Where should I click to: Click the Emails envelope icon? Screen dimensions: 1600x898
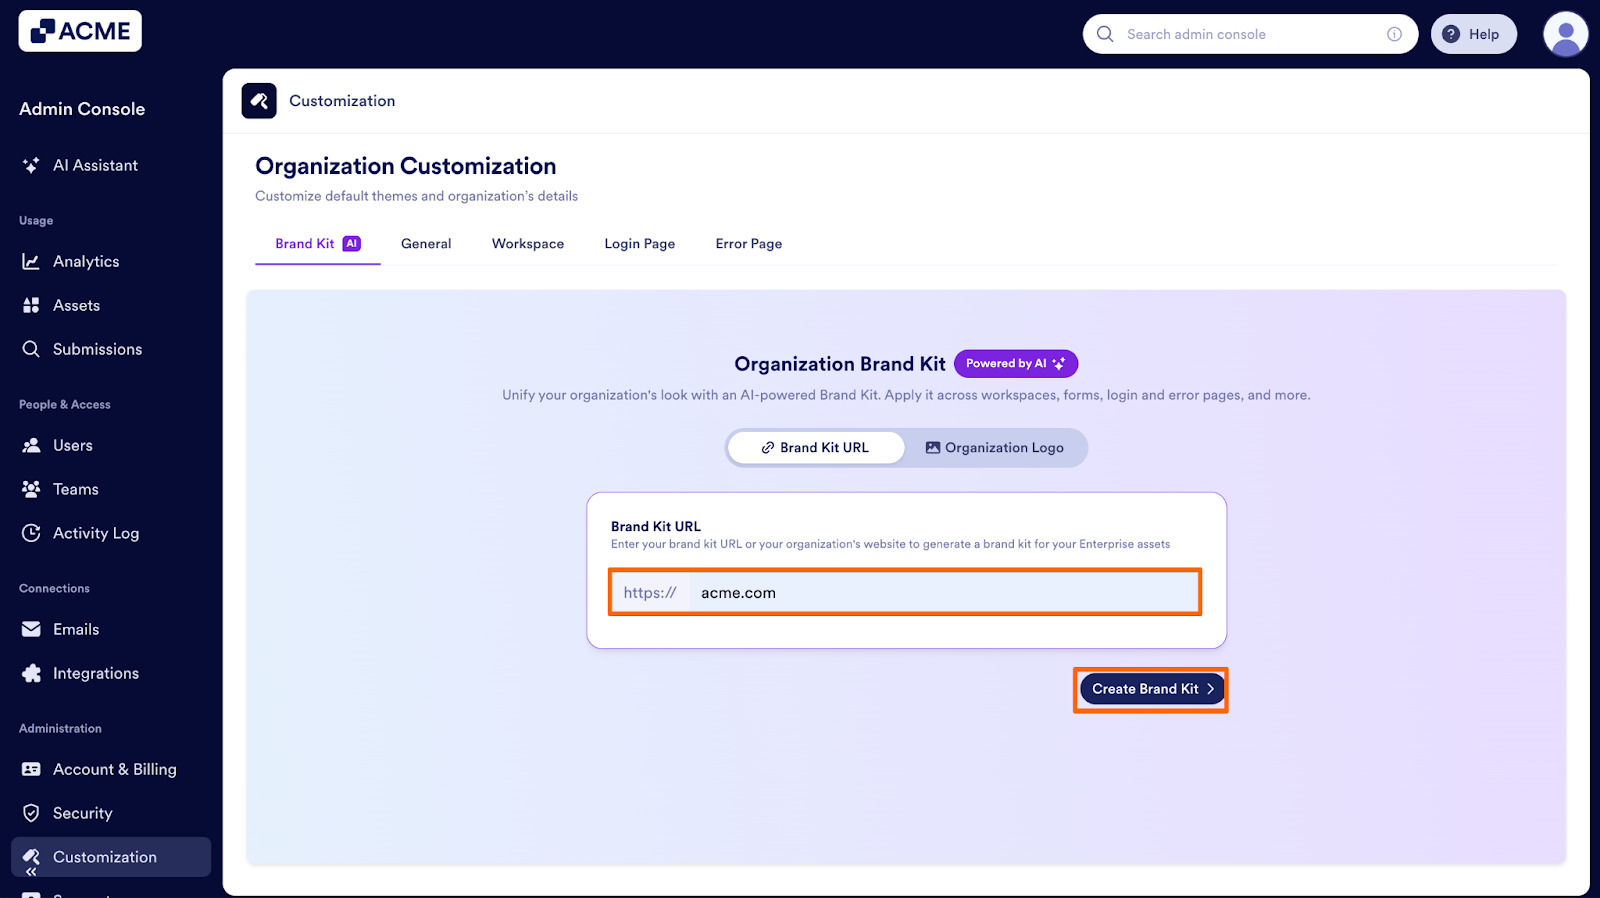[31, 629]
